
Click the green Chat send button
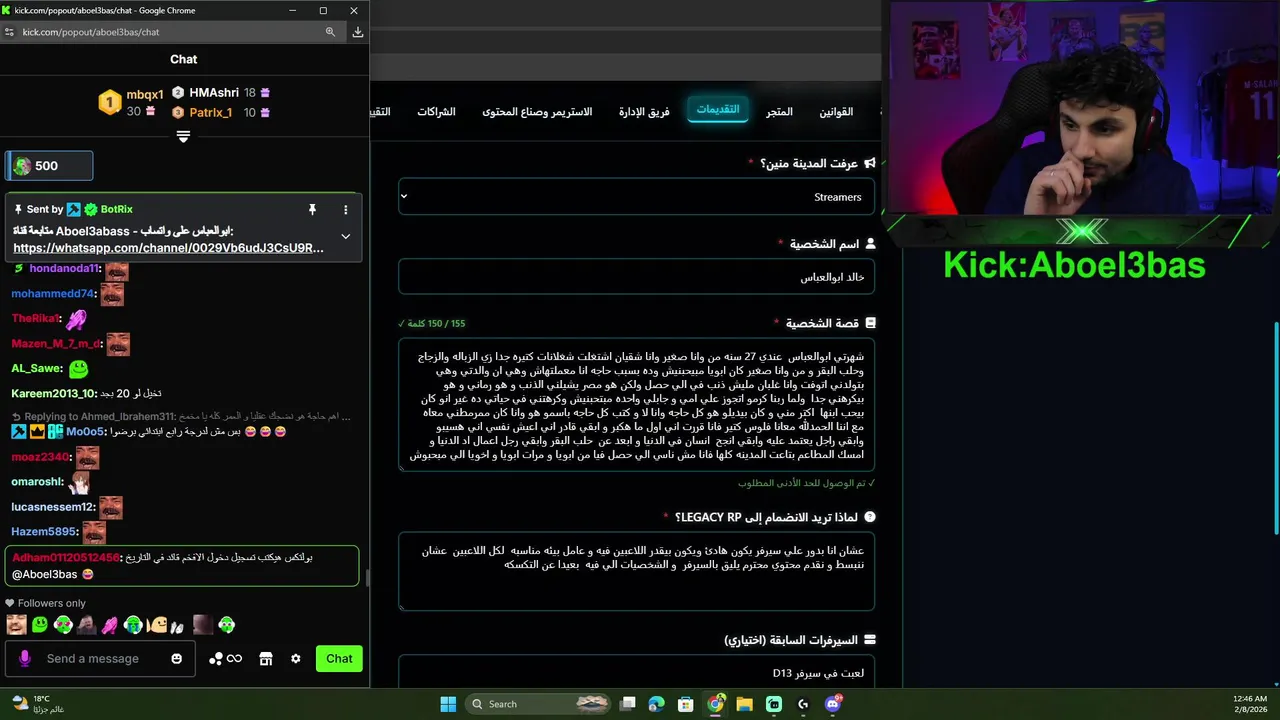pyautogui.click(x=339, y=658)
